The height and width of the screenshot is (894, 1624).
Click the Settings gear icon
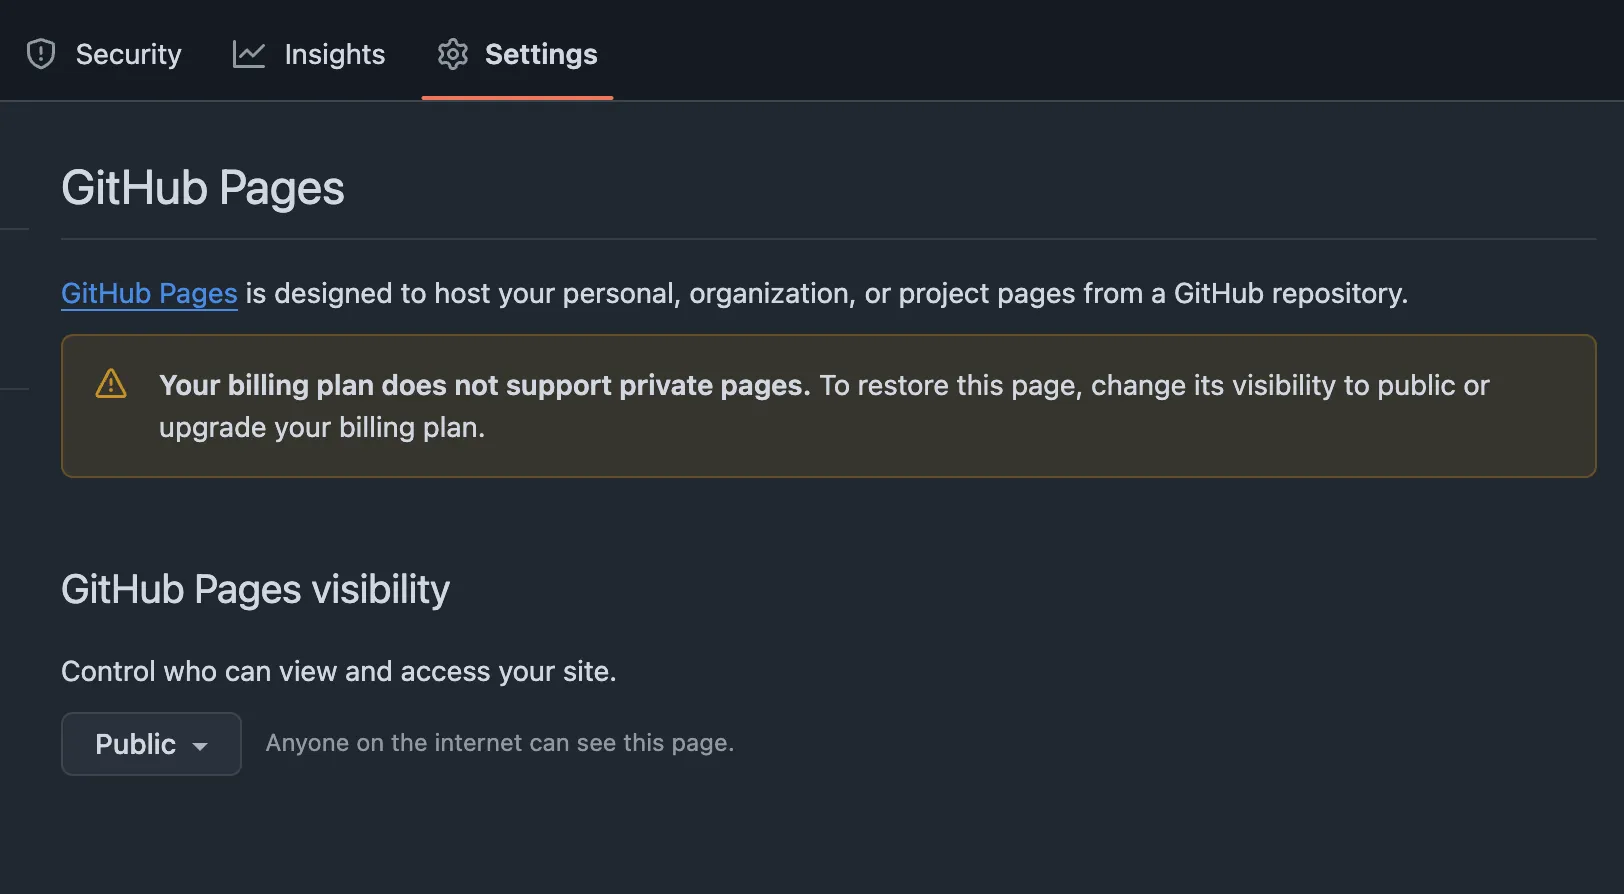point(453,54)
